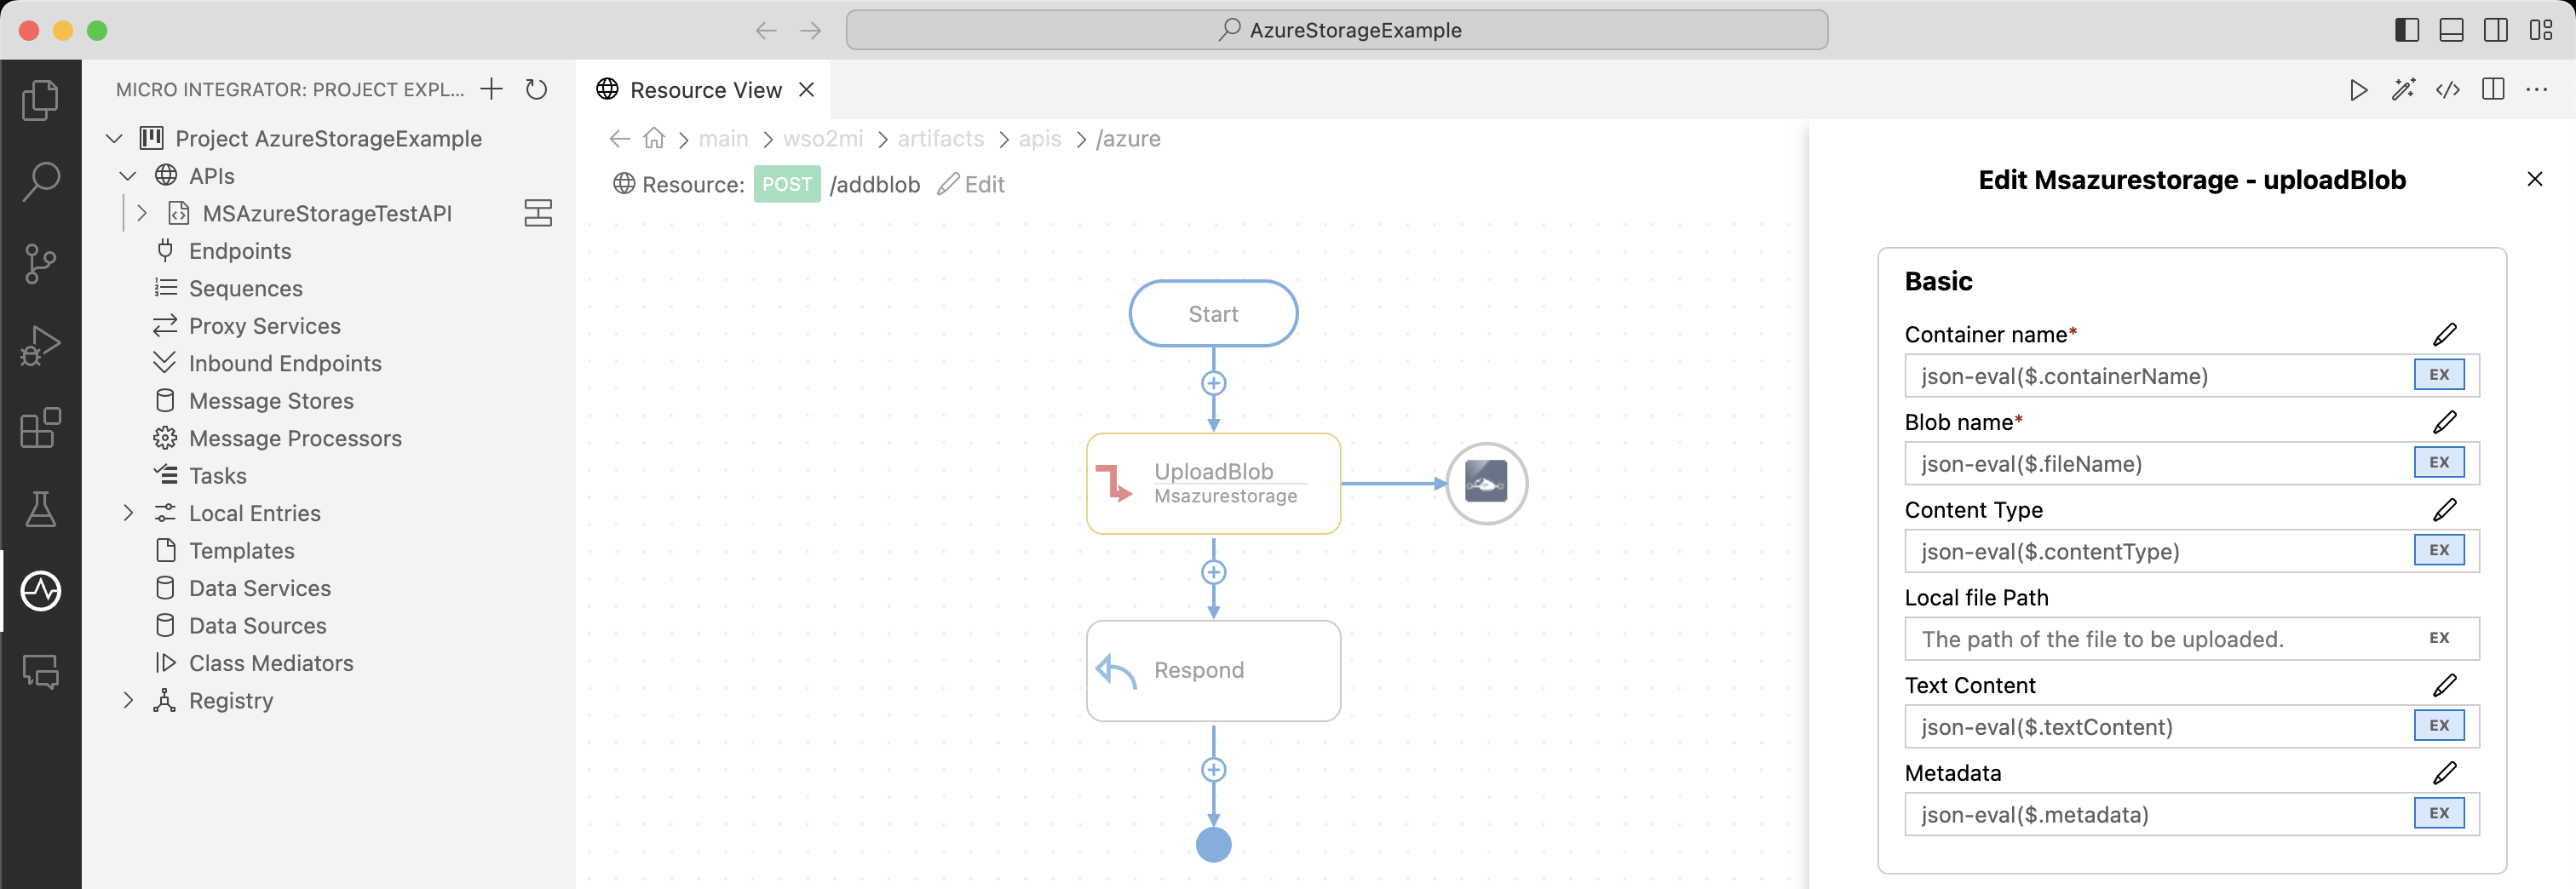
Task: Select the Respond mediator node
Action: tap(1213, 671)
